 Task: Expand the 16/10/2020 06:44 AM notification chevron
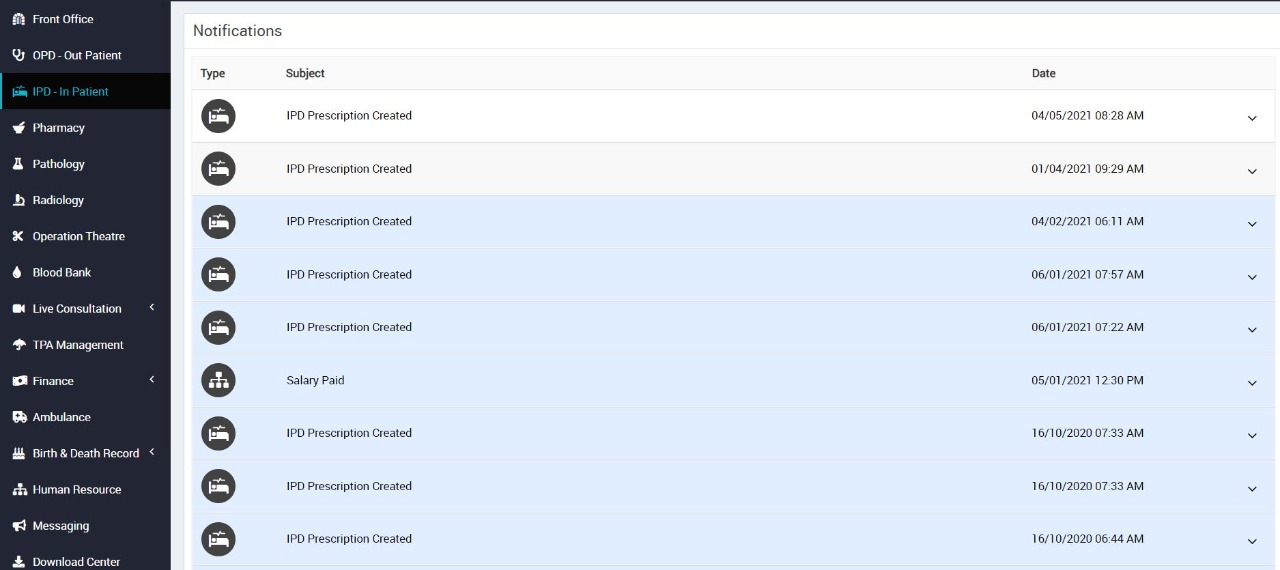(1252, 541)
